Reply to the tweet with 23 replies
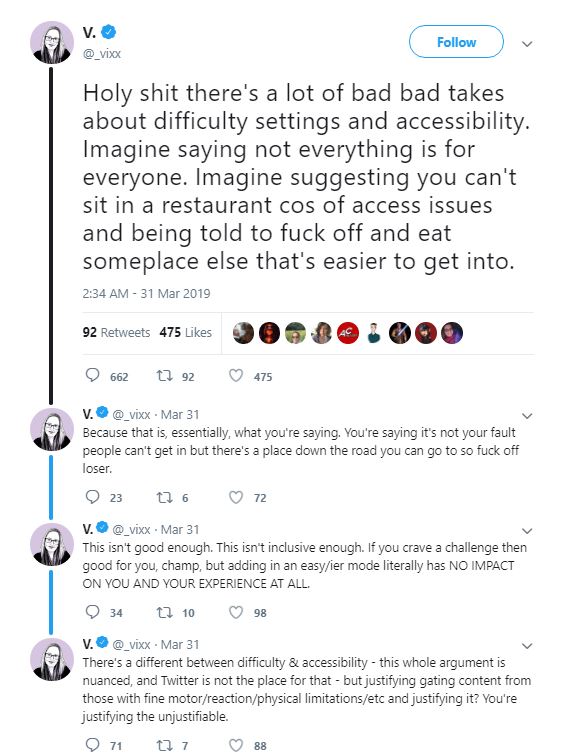This screenshot has width=569, height=755. coord(92,496)
